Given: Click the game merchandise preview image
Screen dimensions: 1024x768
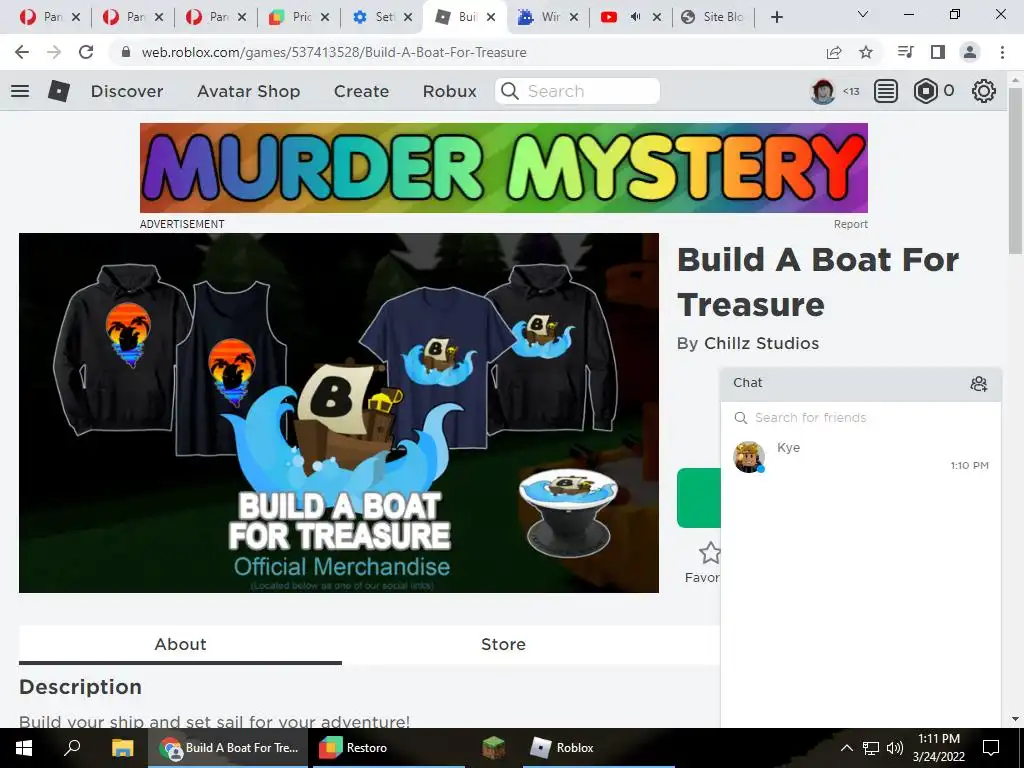Looking at the screenshot, I should [x=339, y=413].
